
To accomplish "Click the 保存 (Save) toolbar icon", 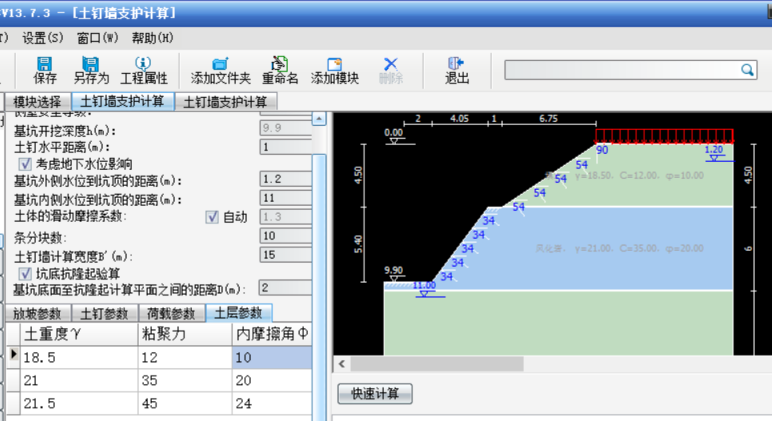I will 45,64.
